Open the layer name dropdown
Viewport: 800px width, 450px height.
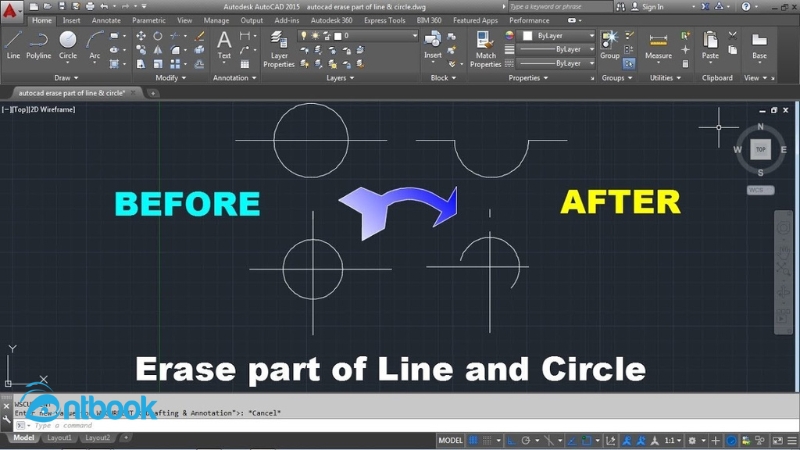pyautogui.click(x=358, y=36)
